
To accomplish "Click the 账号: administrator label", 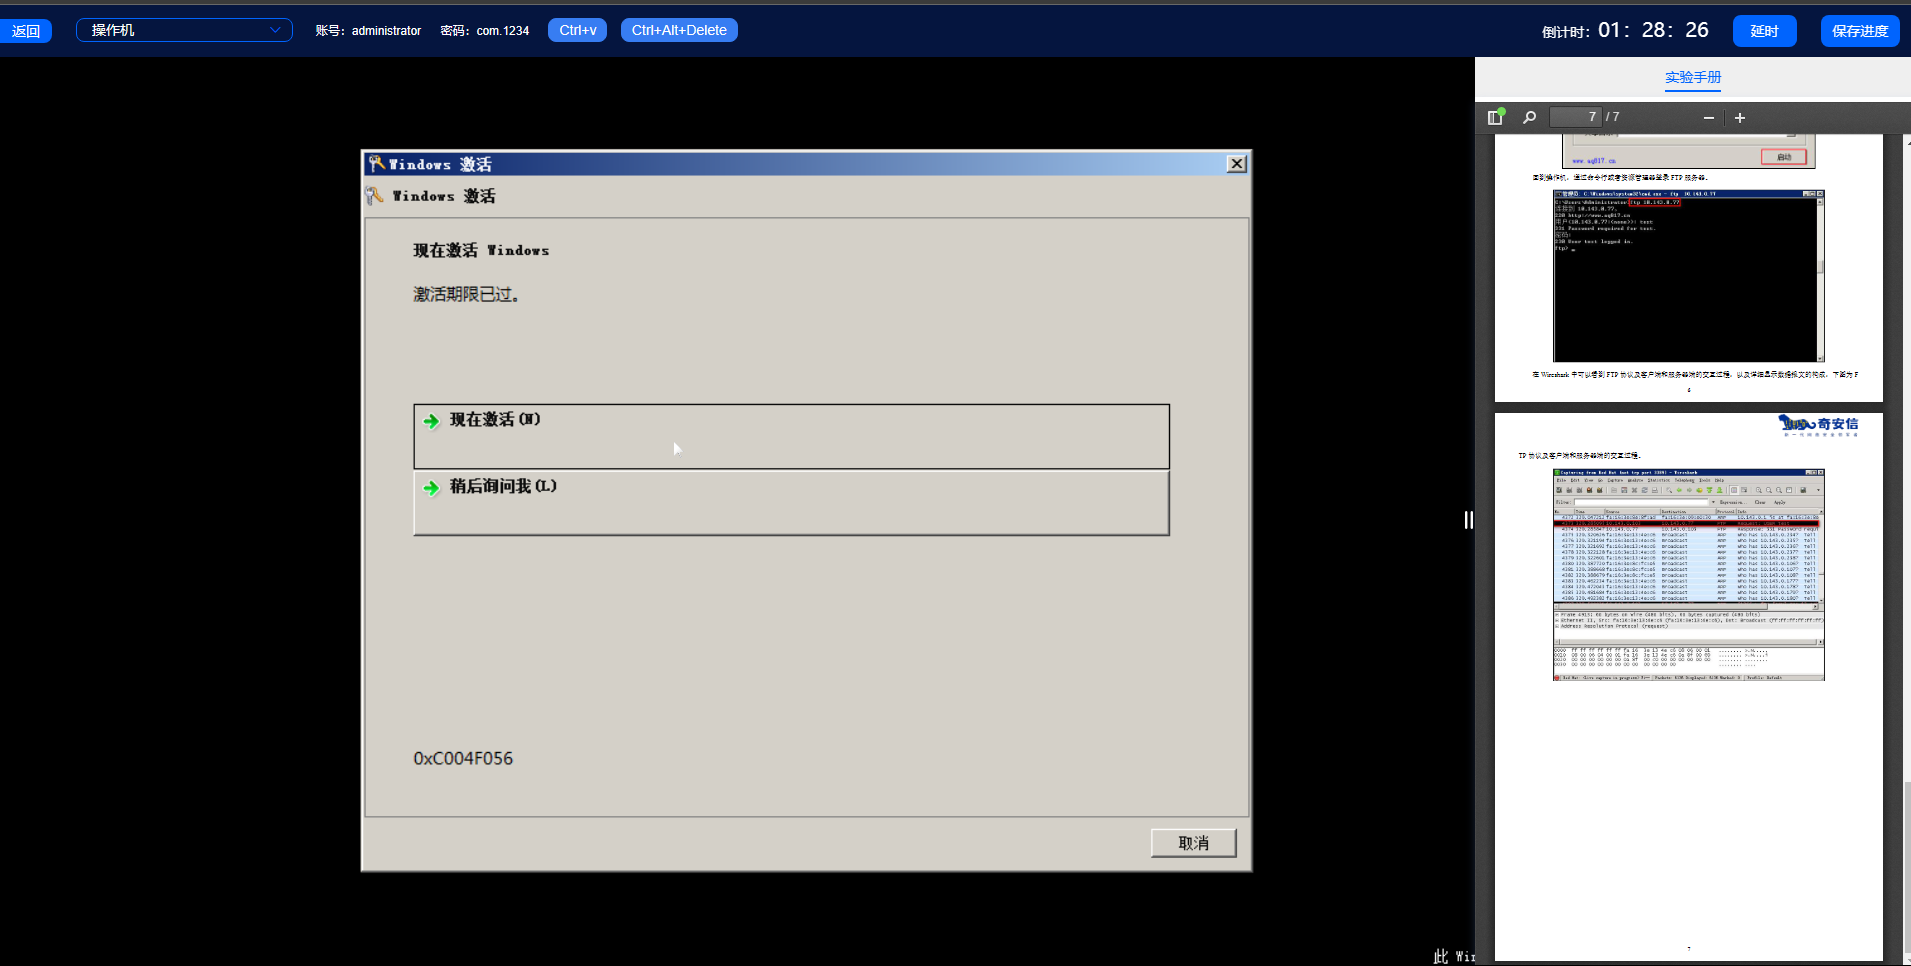I will 368,31.
